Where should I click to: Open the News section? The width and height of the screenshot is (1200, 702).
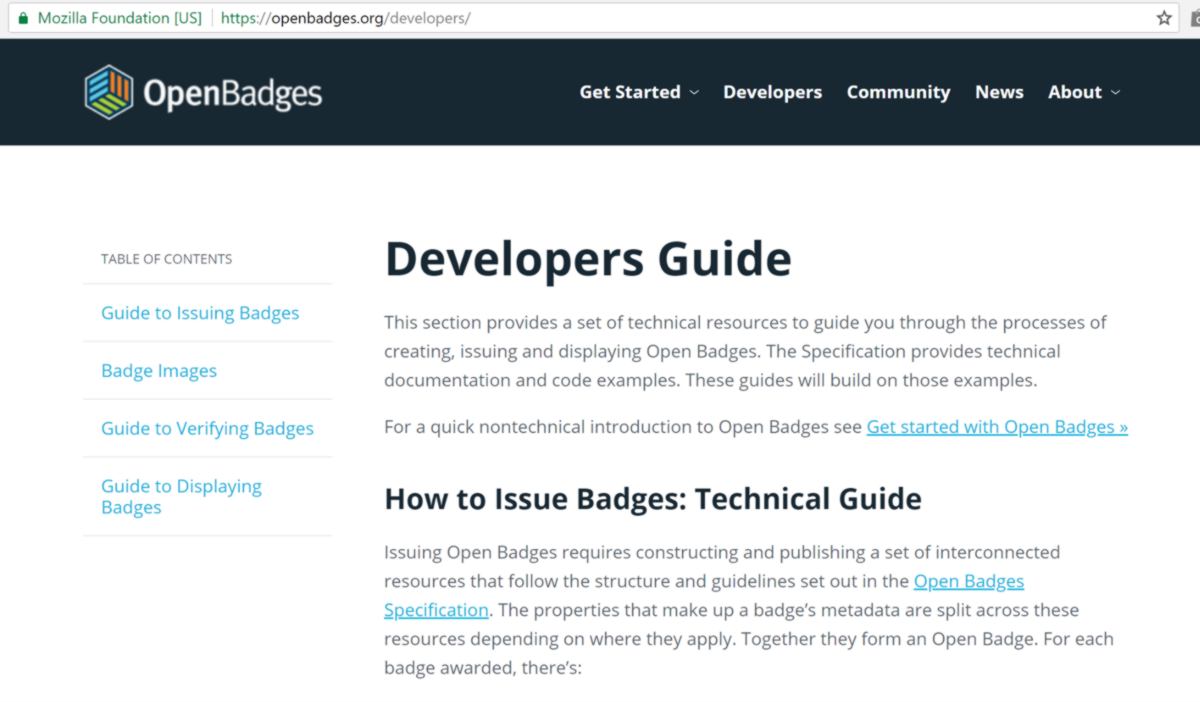[999, 92]
